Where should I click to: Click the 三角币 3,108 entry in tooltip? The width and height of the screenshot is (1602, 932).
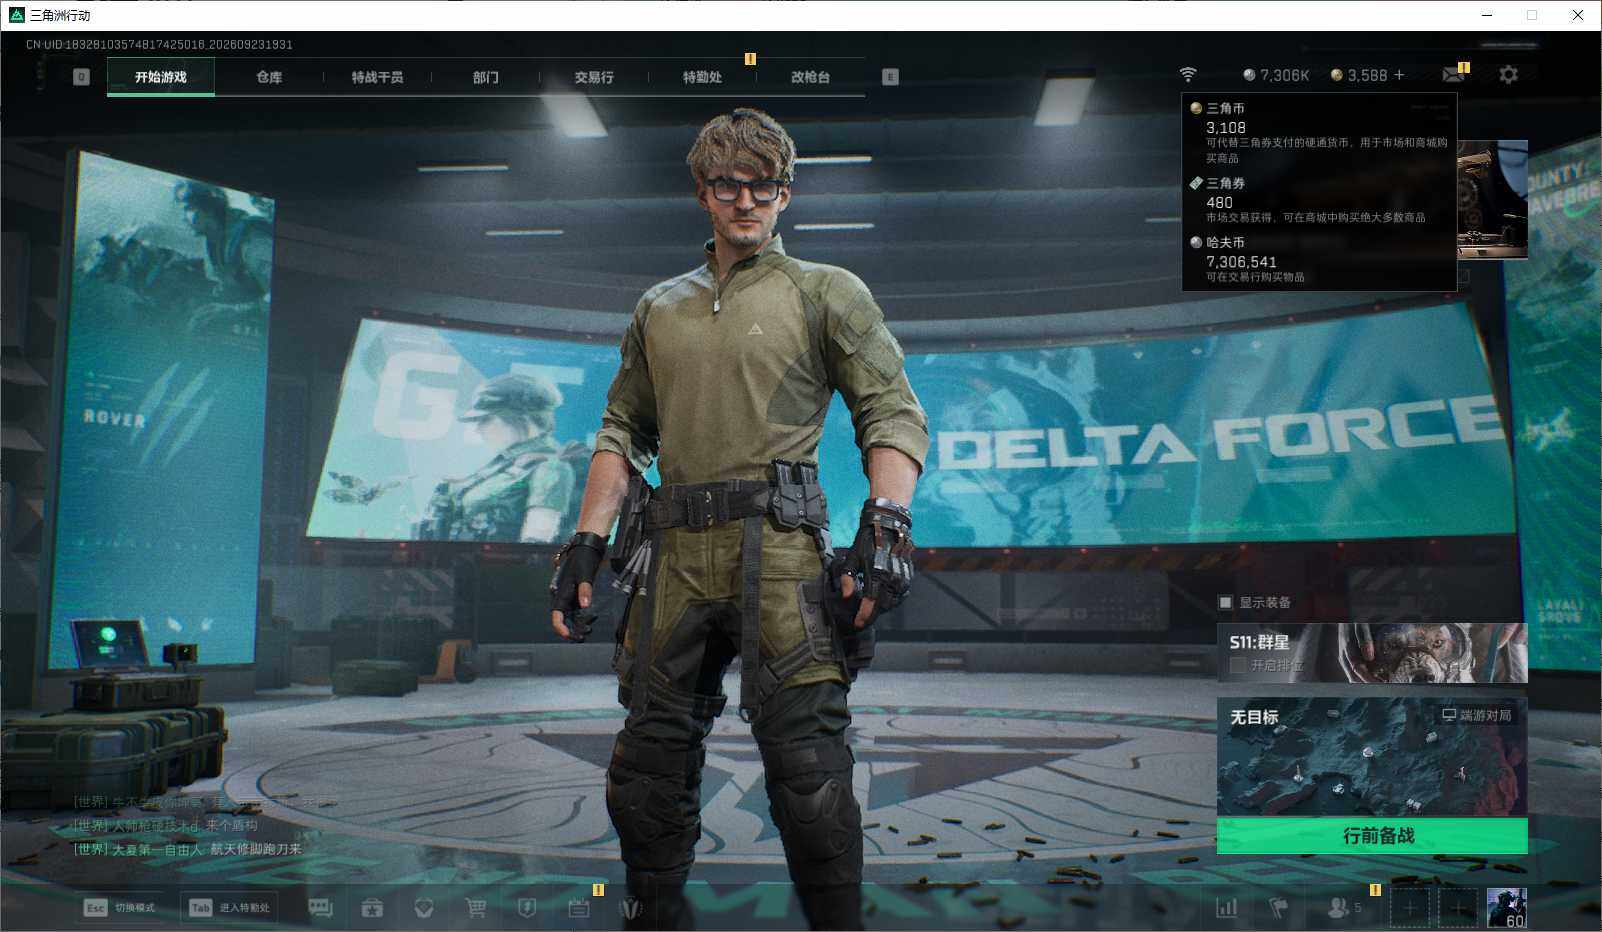pyautogui.click(x=1319, y=133)
